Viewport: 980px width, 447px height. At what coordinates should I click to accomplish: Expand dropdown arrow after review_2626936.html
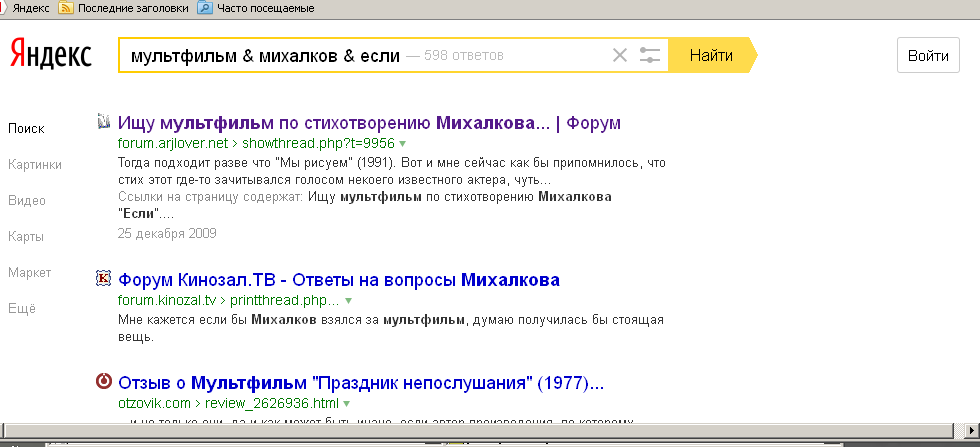[x=347, y=404]
